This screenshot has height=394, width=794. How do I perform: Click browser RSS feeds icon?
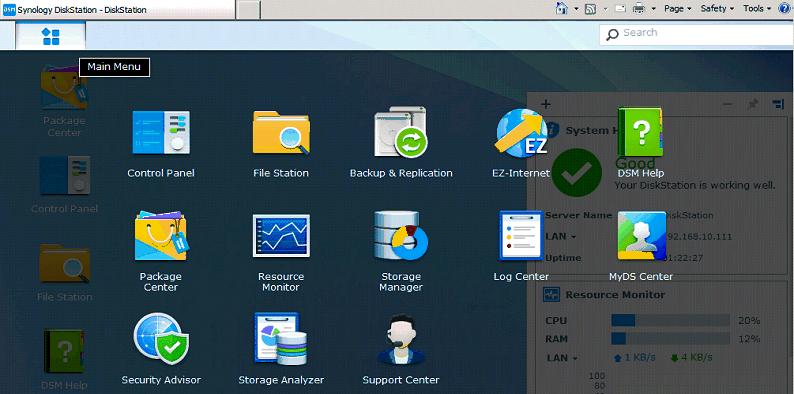pos(590,9)
